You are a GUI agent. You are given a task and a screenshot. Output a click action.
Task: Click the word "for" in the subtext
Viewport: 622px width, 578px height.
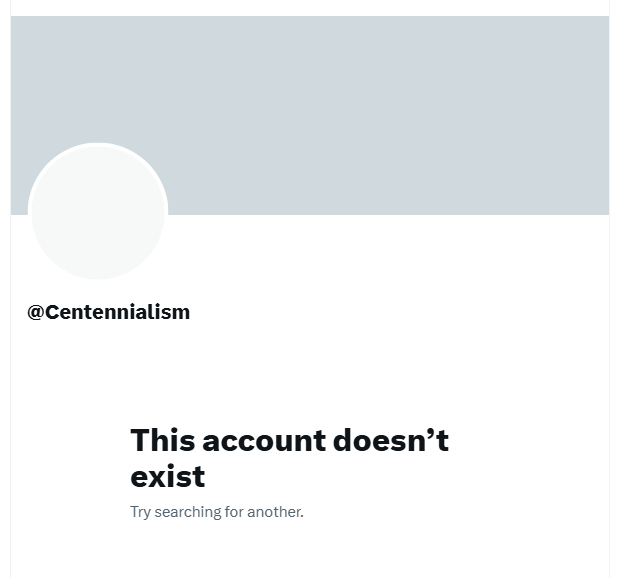(x=234, y=512)
